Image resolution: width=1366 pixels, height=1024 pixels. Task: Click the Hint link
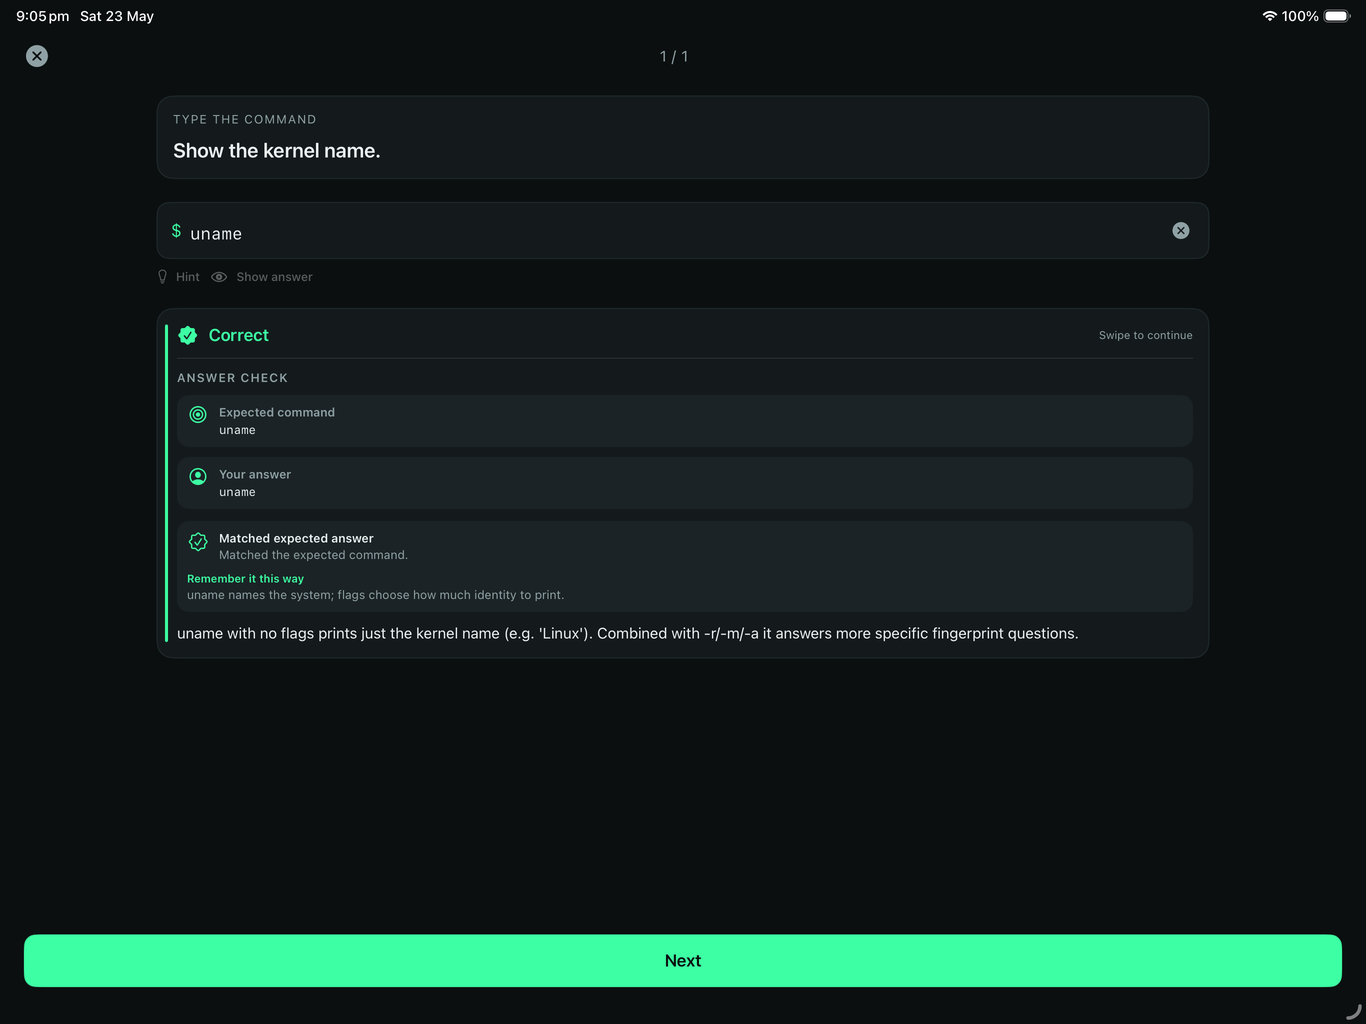coord(188,277)
